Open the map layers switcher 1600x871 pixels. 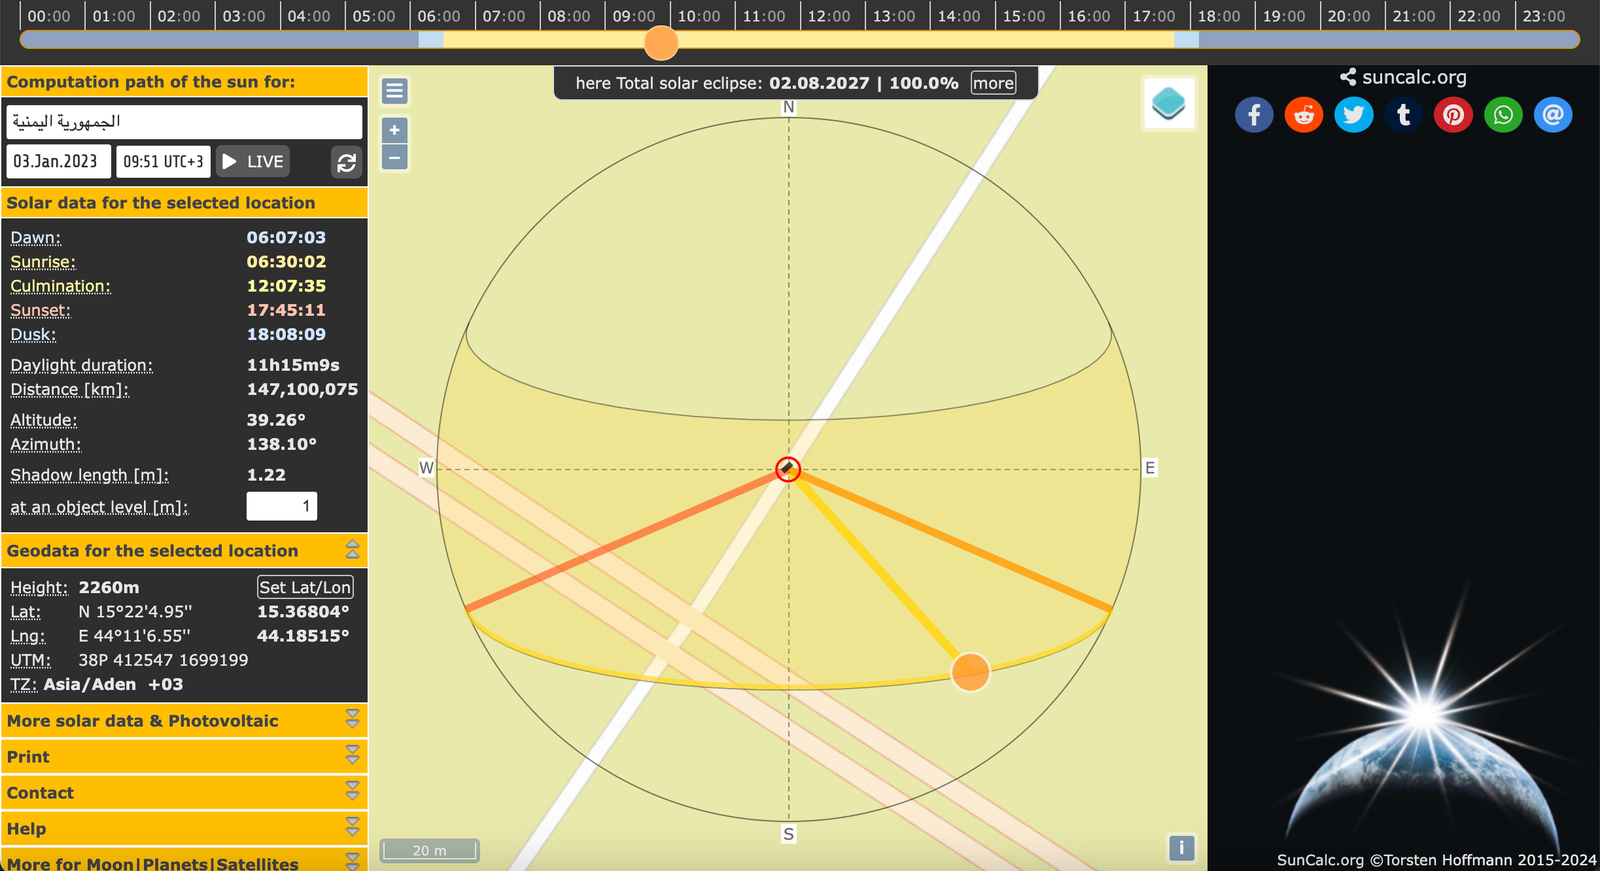[1168, 104]
